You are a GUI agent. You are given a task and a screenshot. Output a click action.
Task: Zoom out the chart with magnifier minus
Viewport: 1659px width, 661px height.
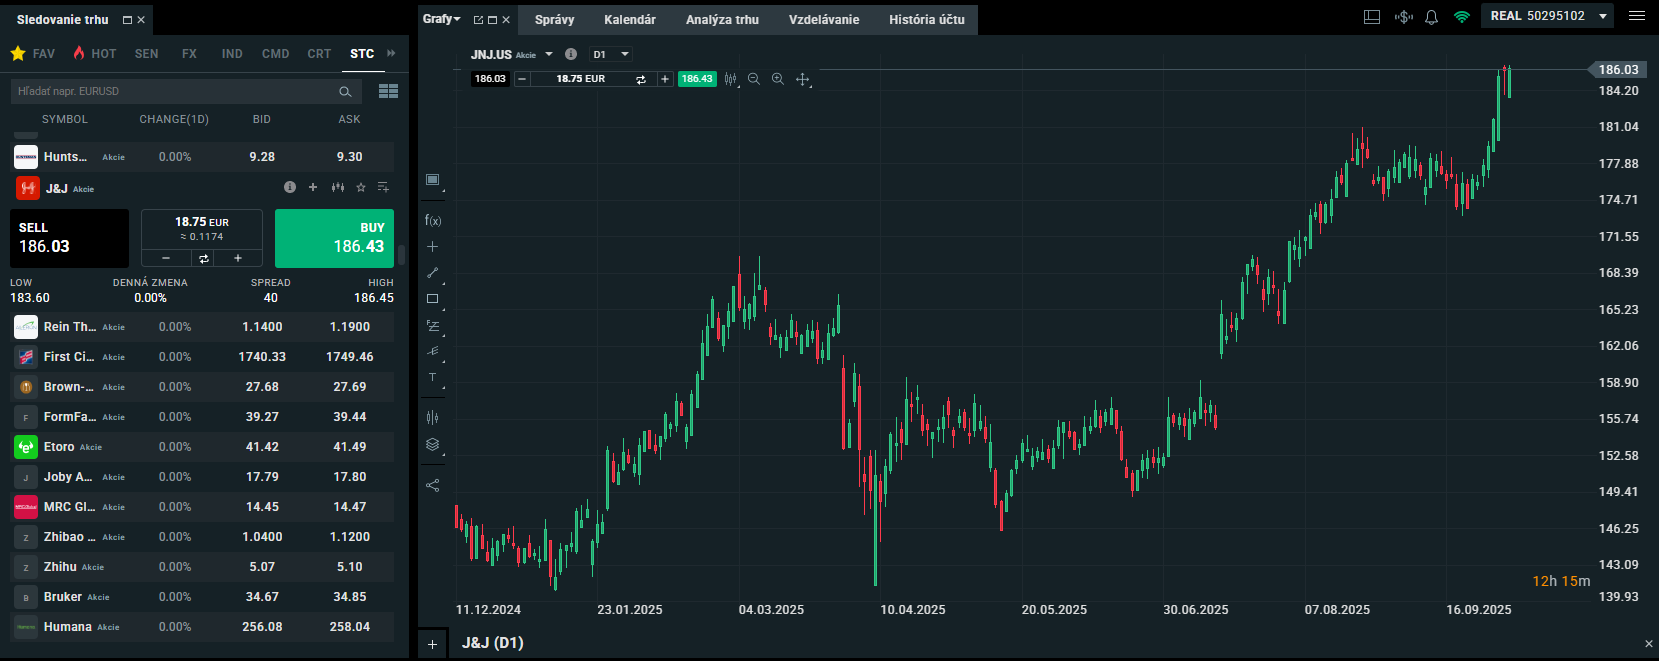click(754, 79)
